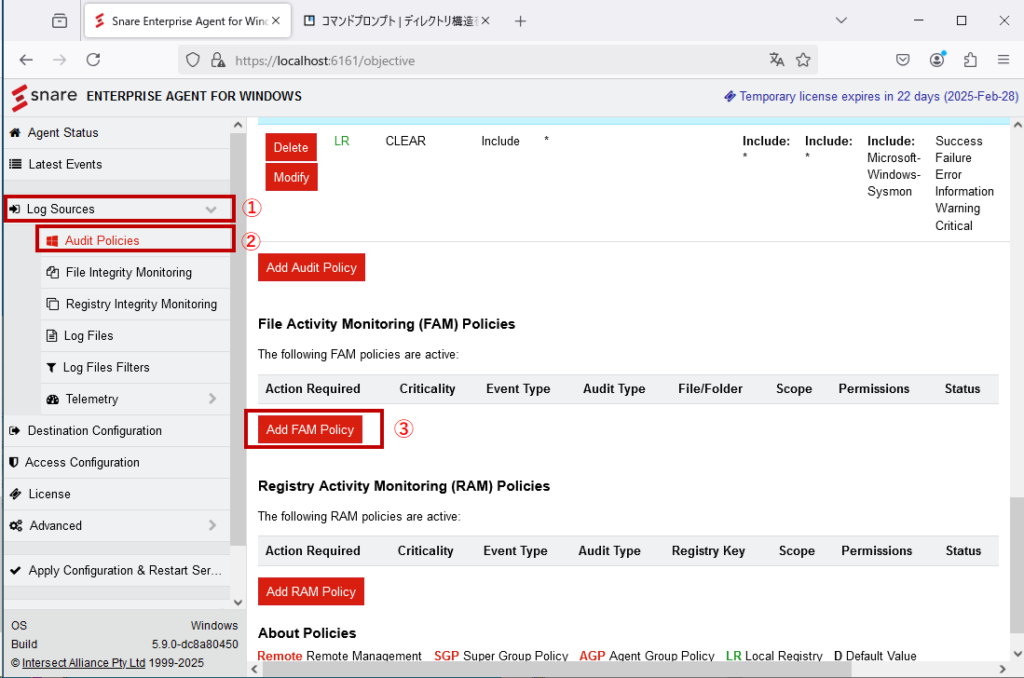
Task: Click Destination Configuration arrow icon
Action: 15,430
